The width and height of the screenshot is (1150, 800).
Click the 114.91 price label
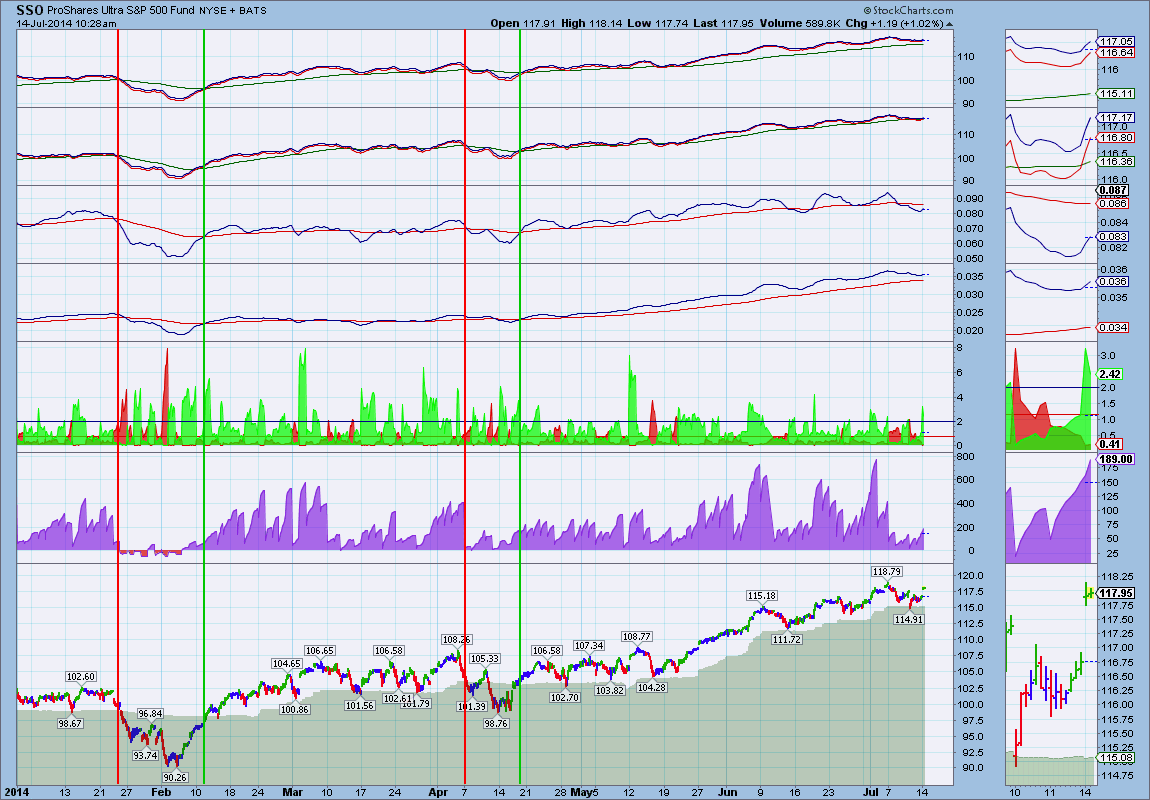(909, 619)
